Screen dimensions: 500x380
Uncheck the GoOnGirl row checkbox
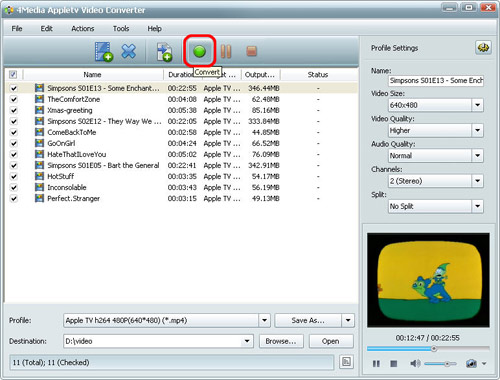[14, 143]
